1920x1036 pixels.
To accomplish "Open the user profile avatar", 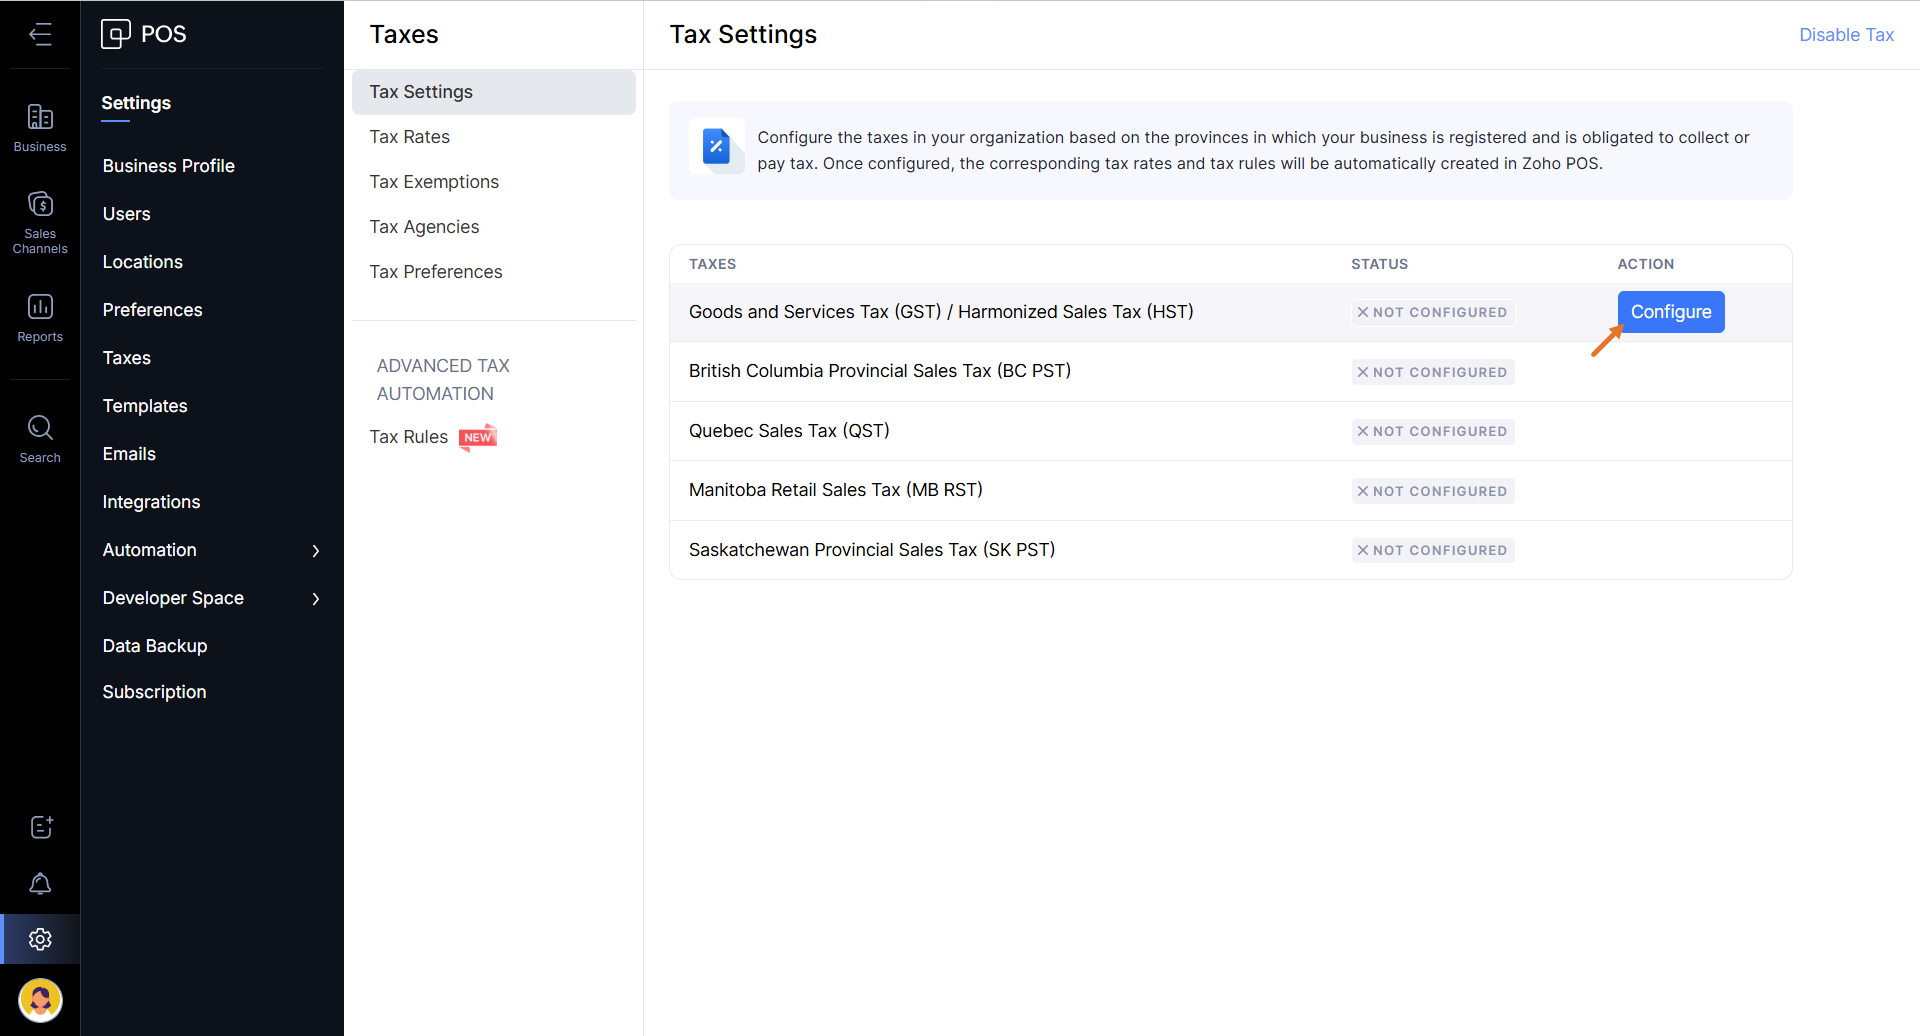I will (x=40, y=999).
